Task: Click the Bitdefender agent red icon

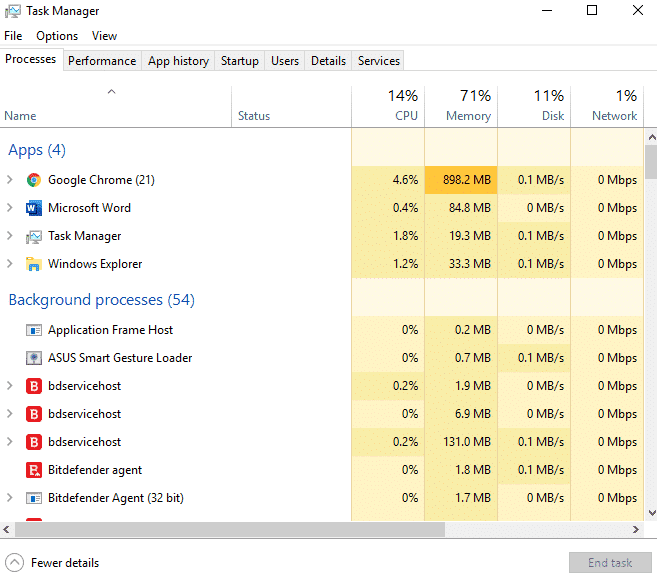Action: pos(34,470)
